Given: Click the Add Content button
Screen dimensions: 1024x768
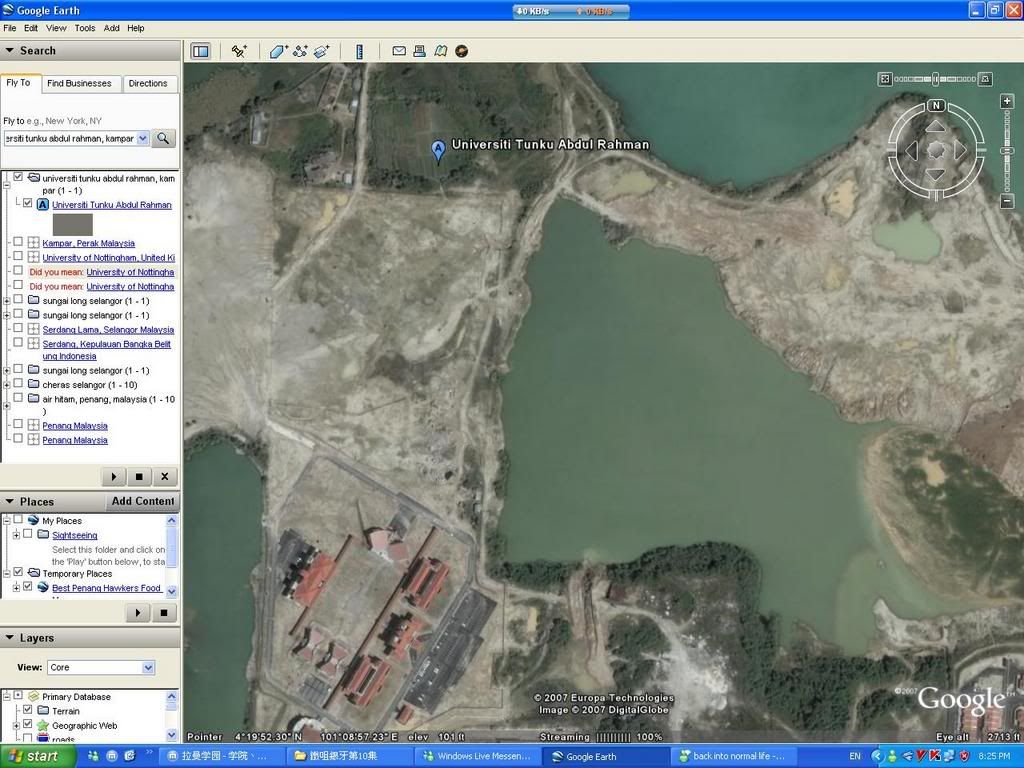Looking at the screenshot, I should pos(143,501).
